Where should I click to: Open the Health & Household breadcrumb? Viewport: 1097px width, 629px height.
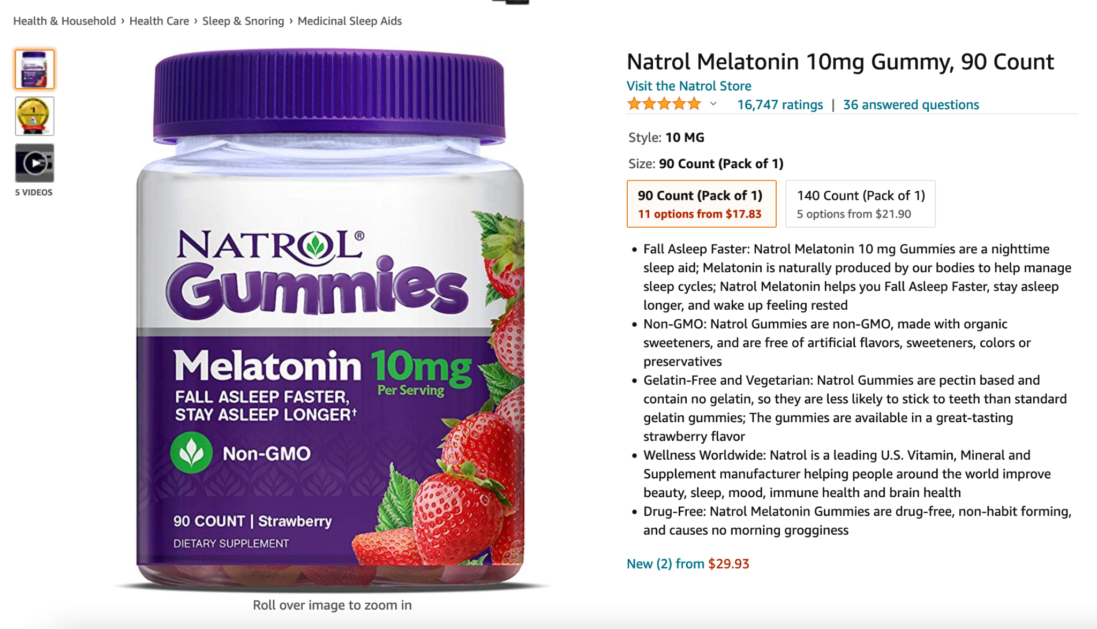pyautogui.click(x=64, y=21)
